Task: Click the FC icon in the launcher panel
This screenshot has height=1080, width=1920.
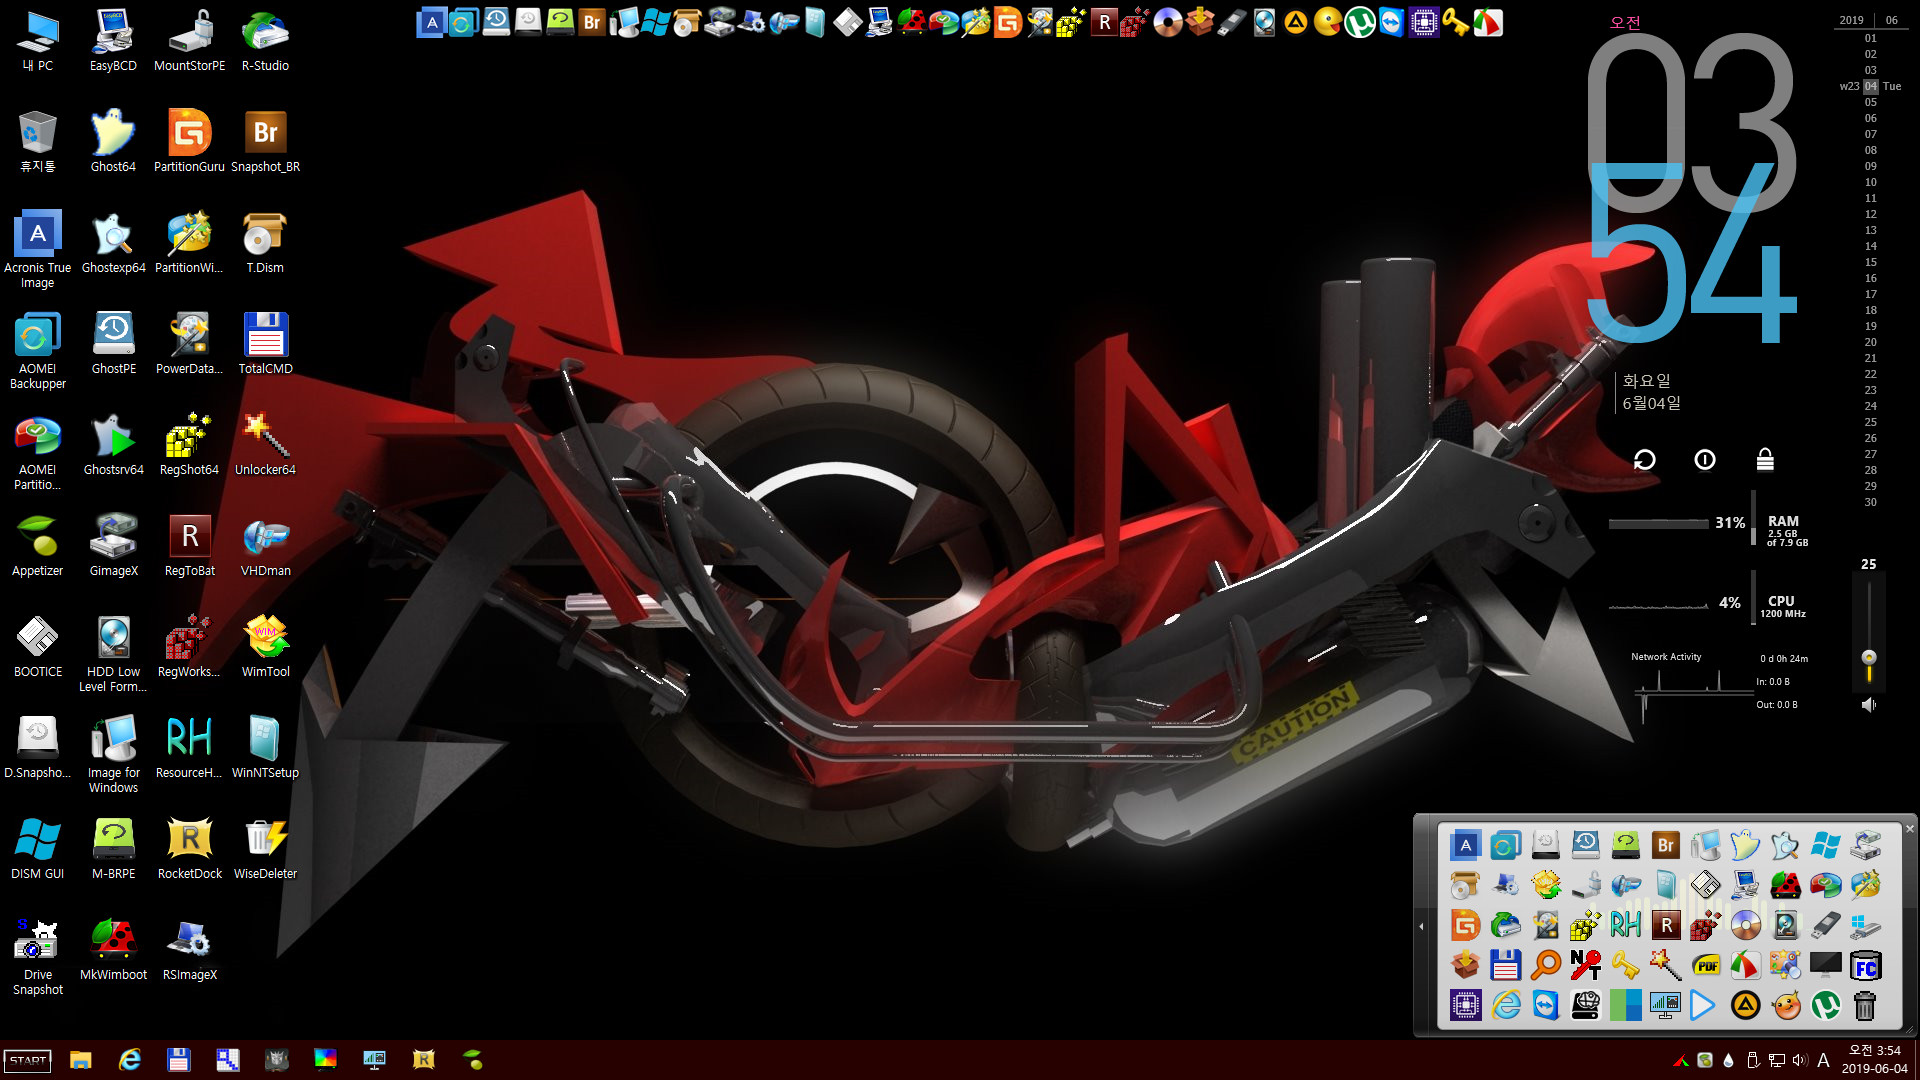Action: pyautogui.click(x=1865, y=965)
